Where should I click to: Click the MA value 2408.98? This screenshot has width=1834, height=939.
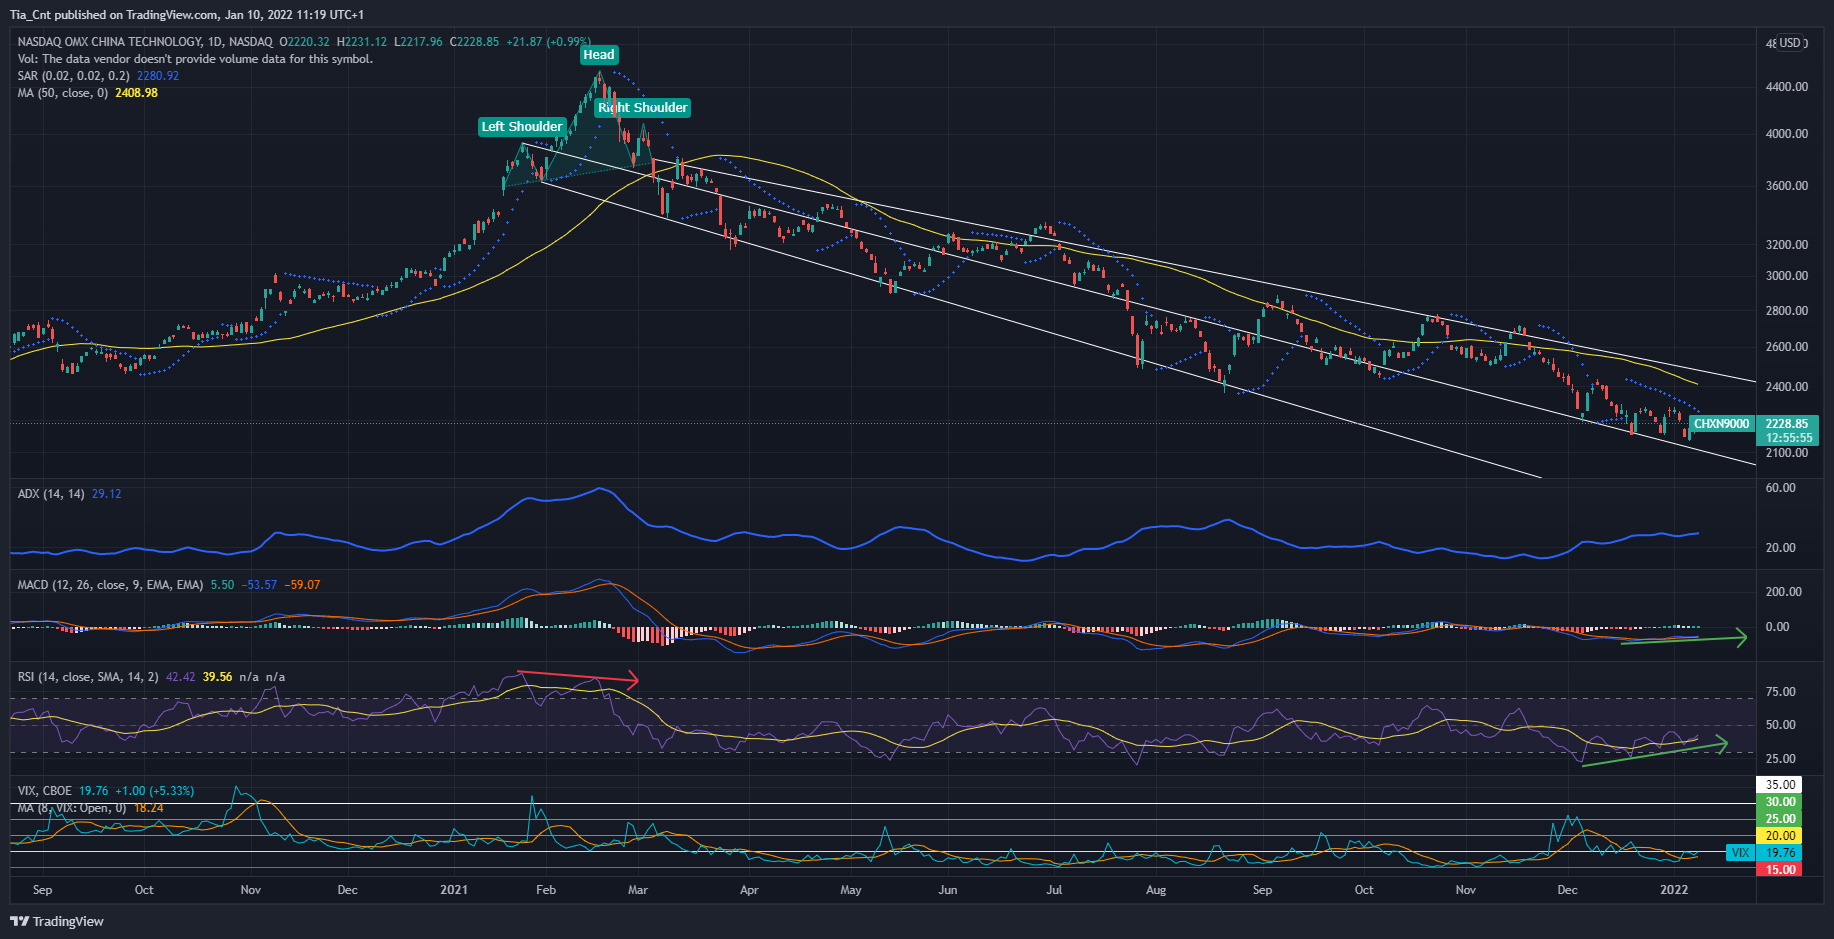(x=136, y=93)
